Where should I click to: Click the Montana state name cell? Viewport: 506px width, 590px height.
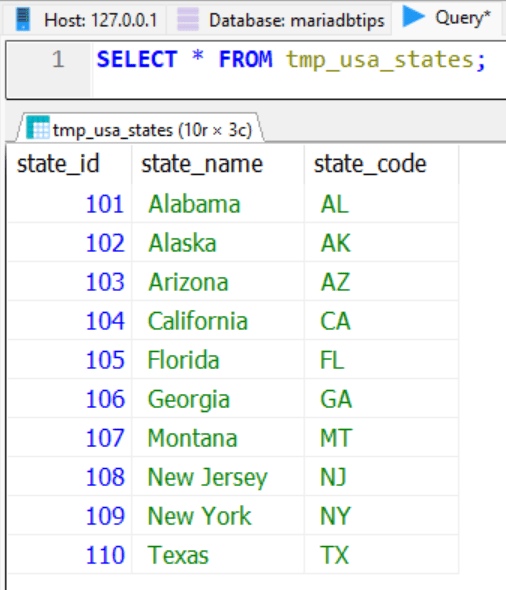[x=218, y=438]
